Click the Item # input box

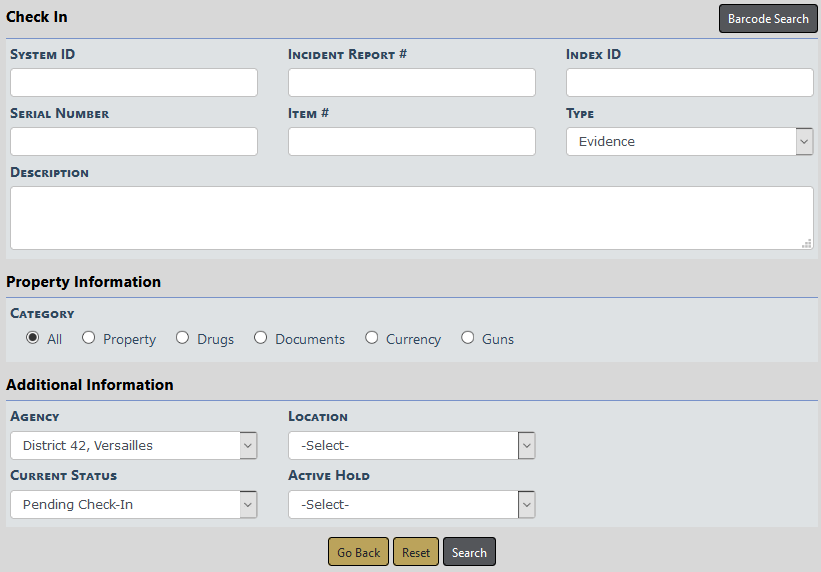(x=411, y=142)
